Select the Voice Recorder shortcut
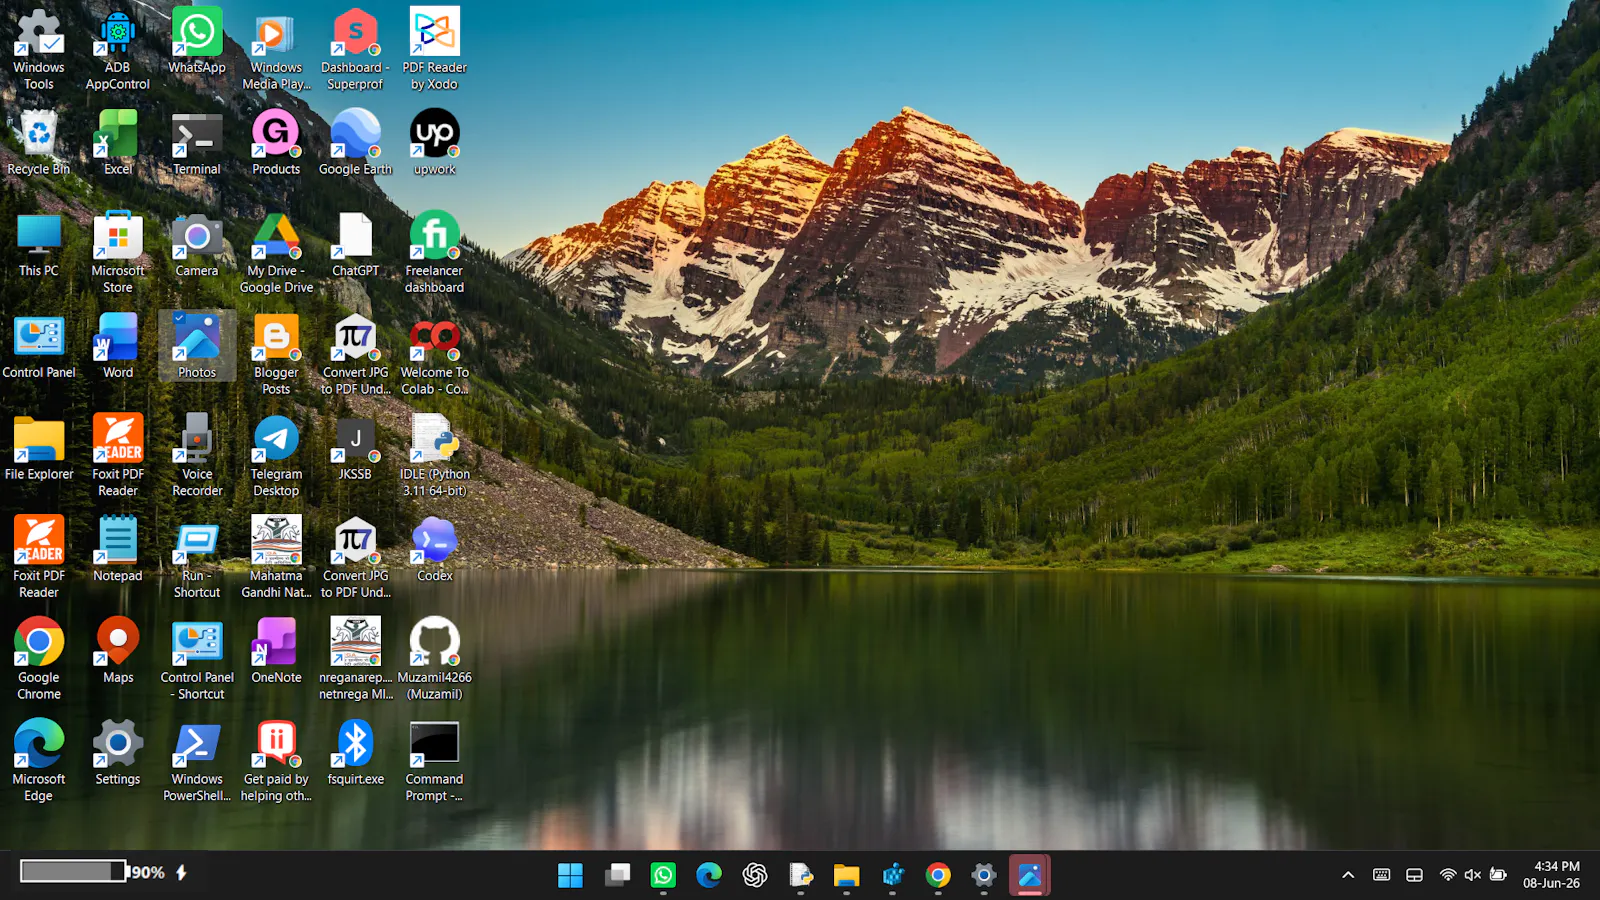 (x=197, y=457)
